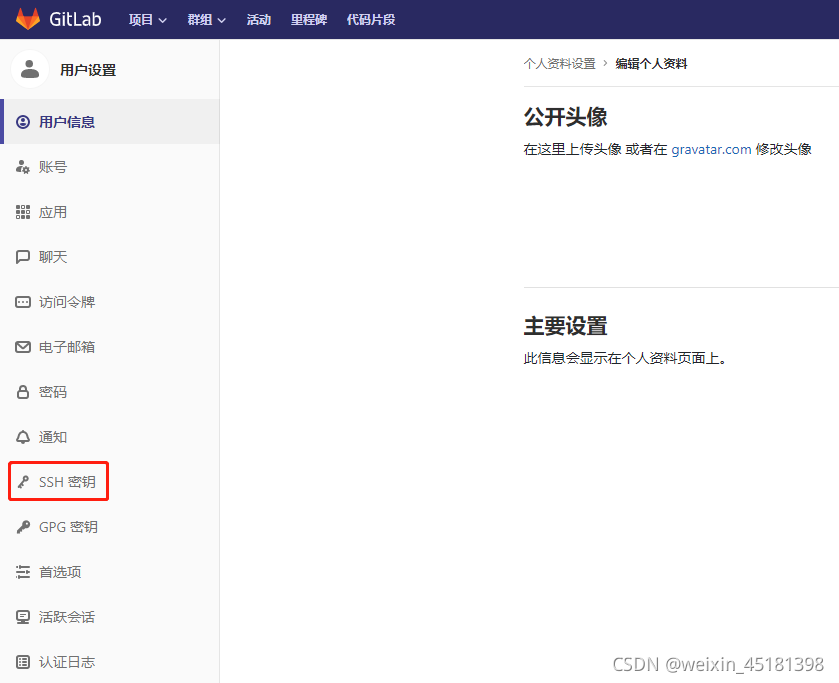
Task: Open 通知 settings
Action: 110,437
